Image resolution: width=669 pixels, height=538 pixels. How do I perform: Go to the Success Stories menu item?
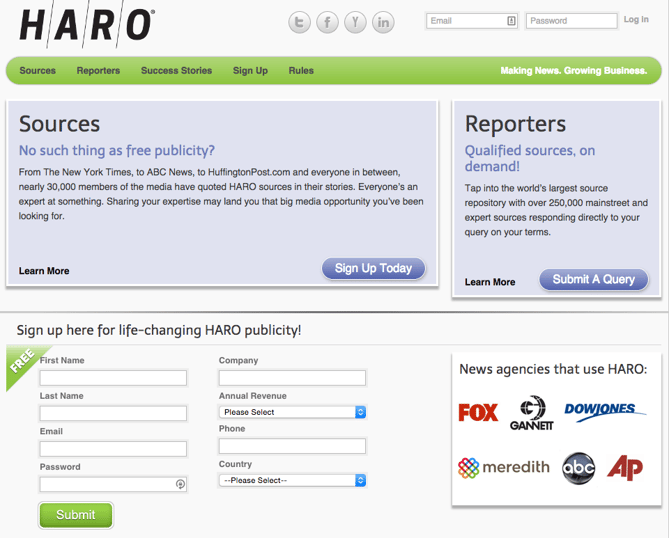(176, 71)
